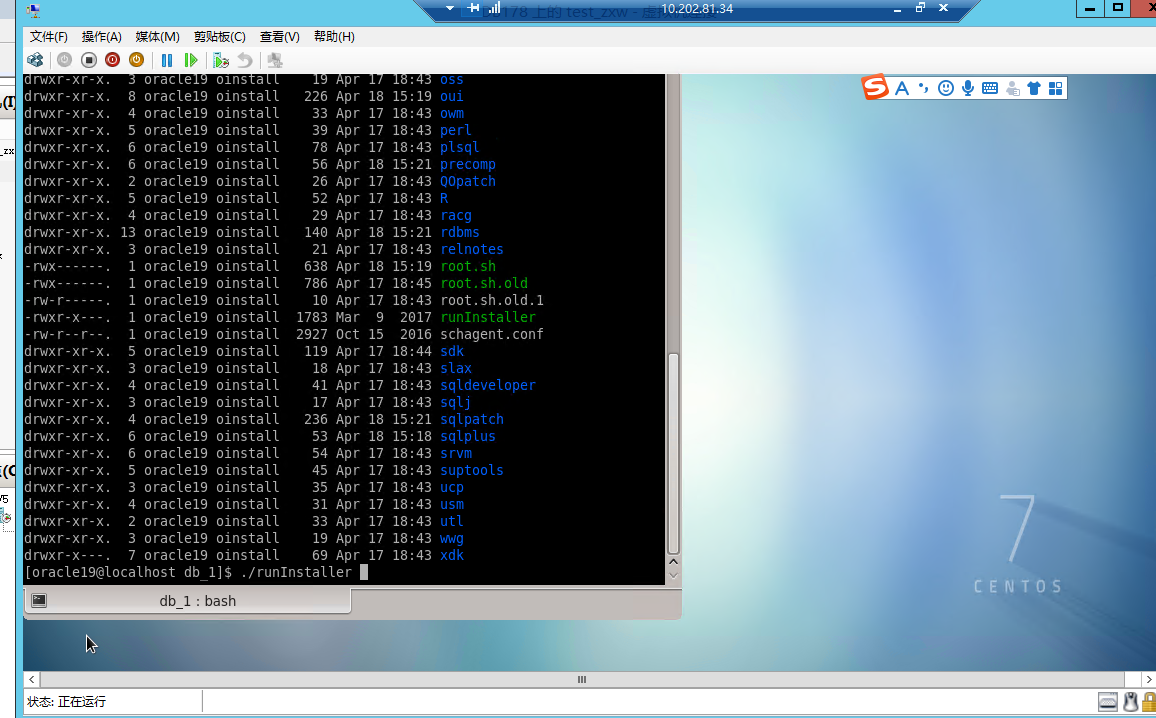
Task: Toggle Sogou English/Chinese A mode
Action: (x=902, y=88)
